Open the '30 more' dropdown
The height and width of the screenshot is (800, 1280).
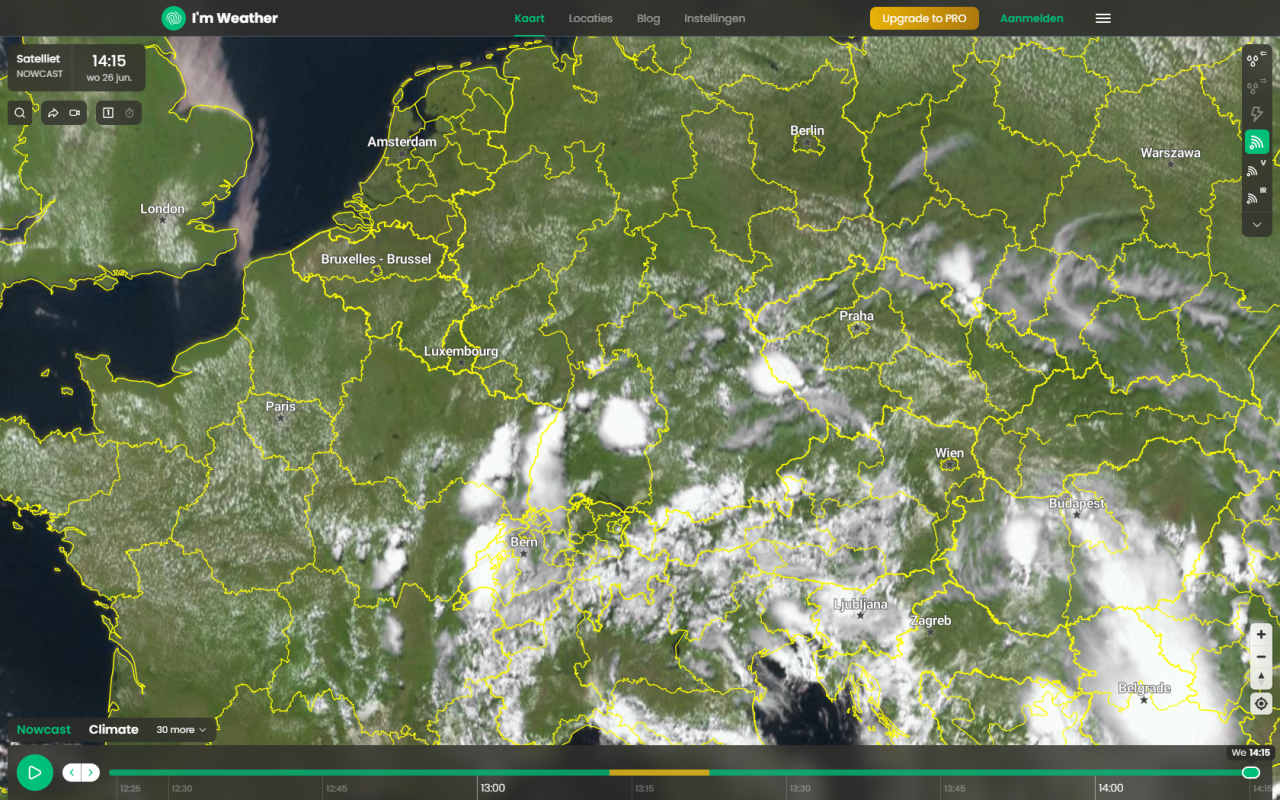click(x=181, y=730)
